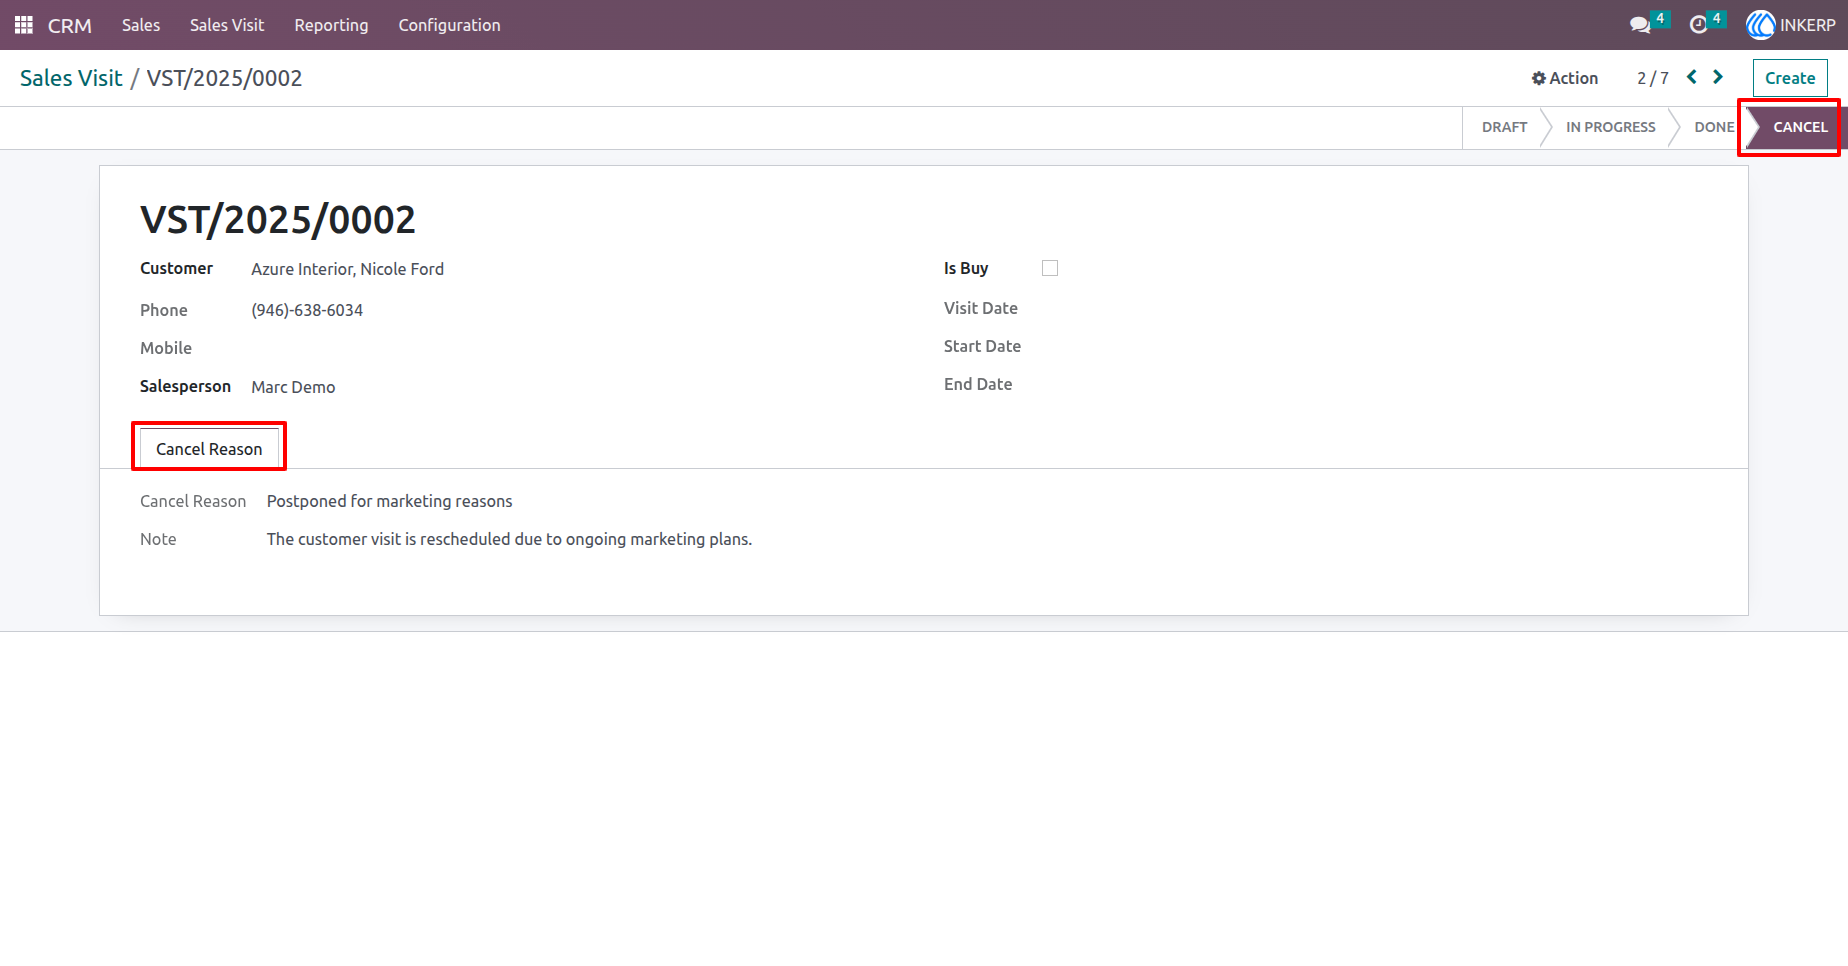Click the 2 / 7 record pager counter

point(1652,78)
